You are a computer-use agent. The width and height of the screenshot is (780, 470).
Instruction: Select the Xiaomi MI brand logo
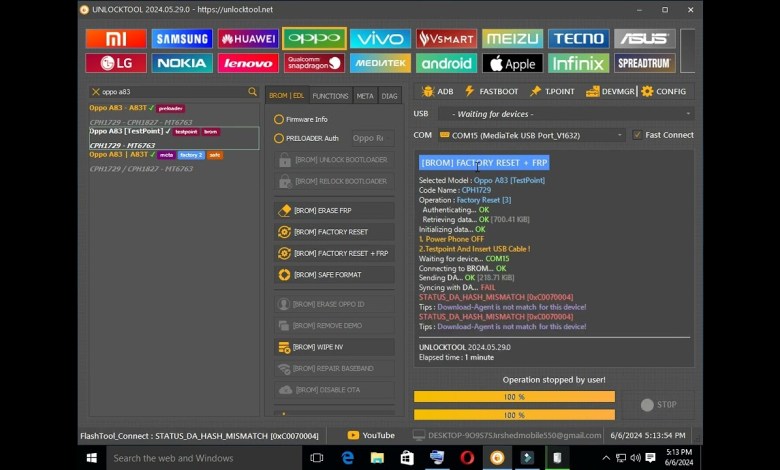coord(116,39)
